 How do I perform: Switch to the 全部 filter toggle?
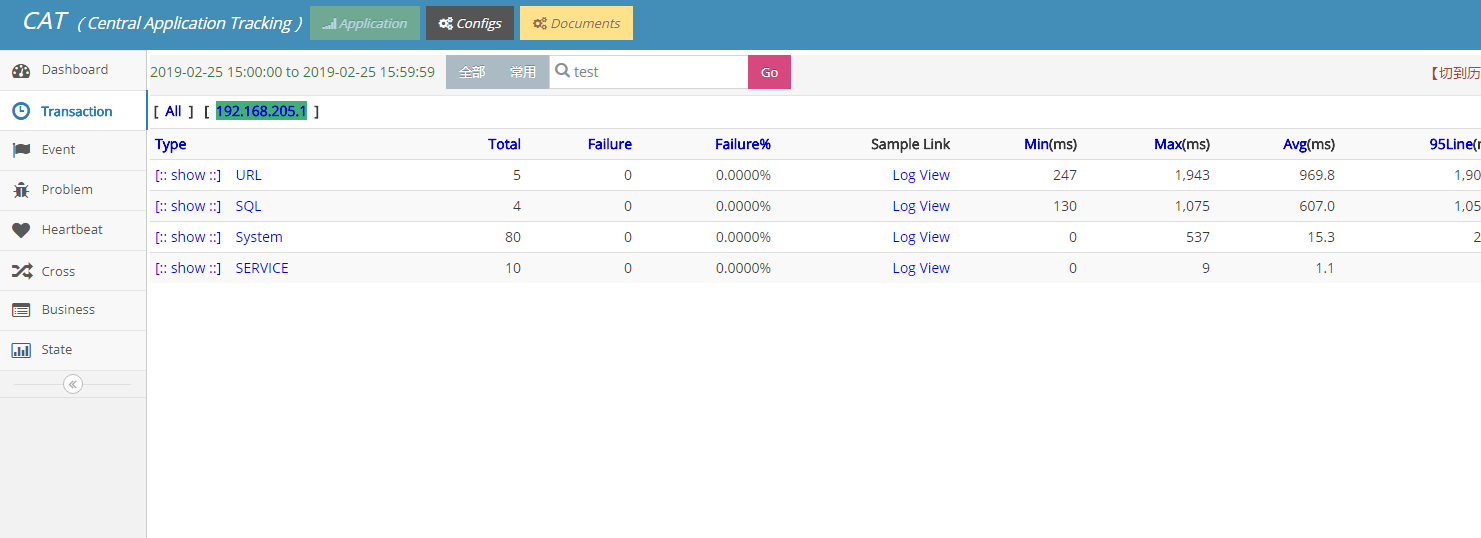(472, 72)
